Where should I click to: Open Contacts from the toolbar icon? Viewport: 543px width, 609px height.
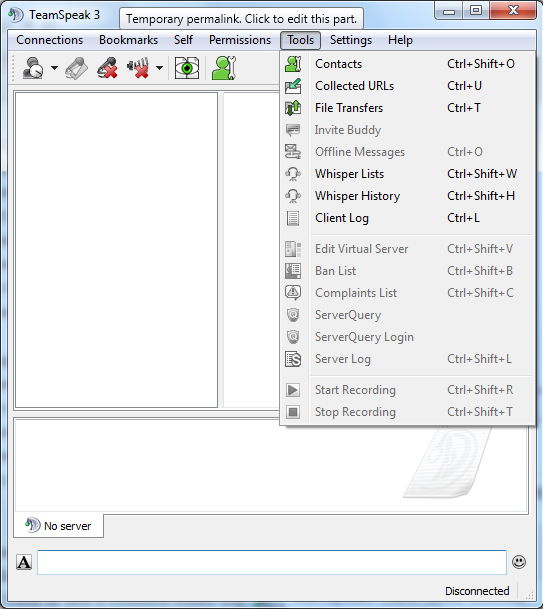pos(224,68)
